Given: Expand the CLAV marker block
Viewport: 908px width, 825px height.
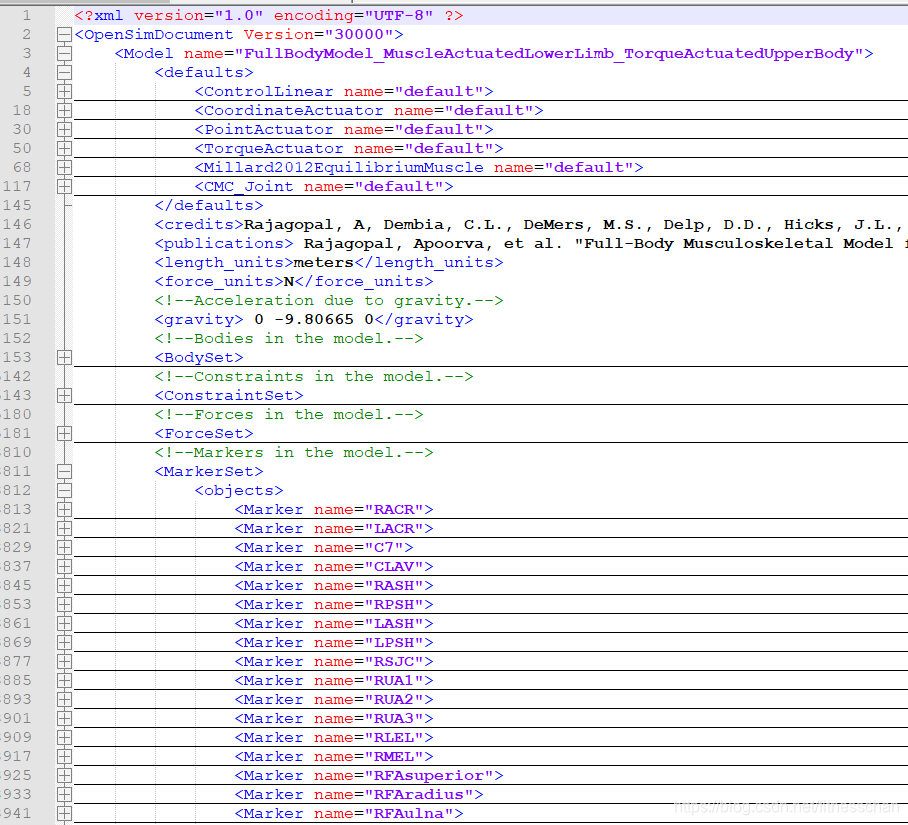Looking at the screenshot, I should tap(64, 567).
